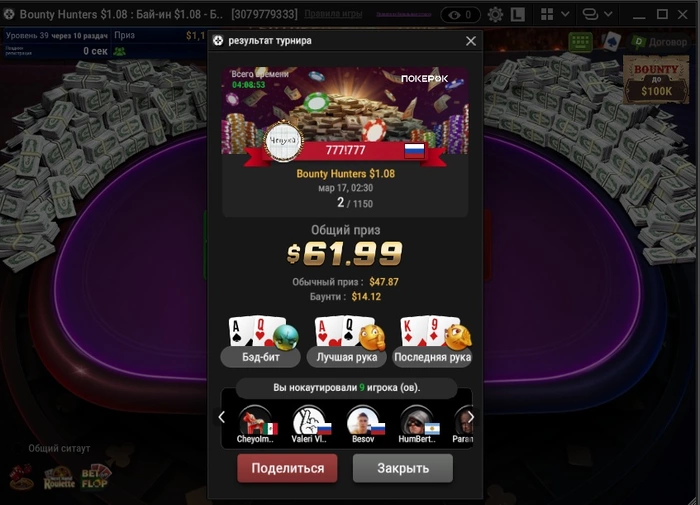The width and height of the screenshot is (700, 505).
Task: Expand the table grid layout dropdown
Action: (x=555, y=14)
